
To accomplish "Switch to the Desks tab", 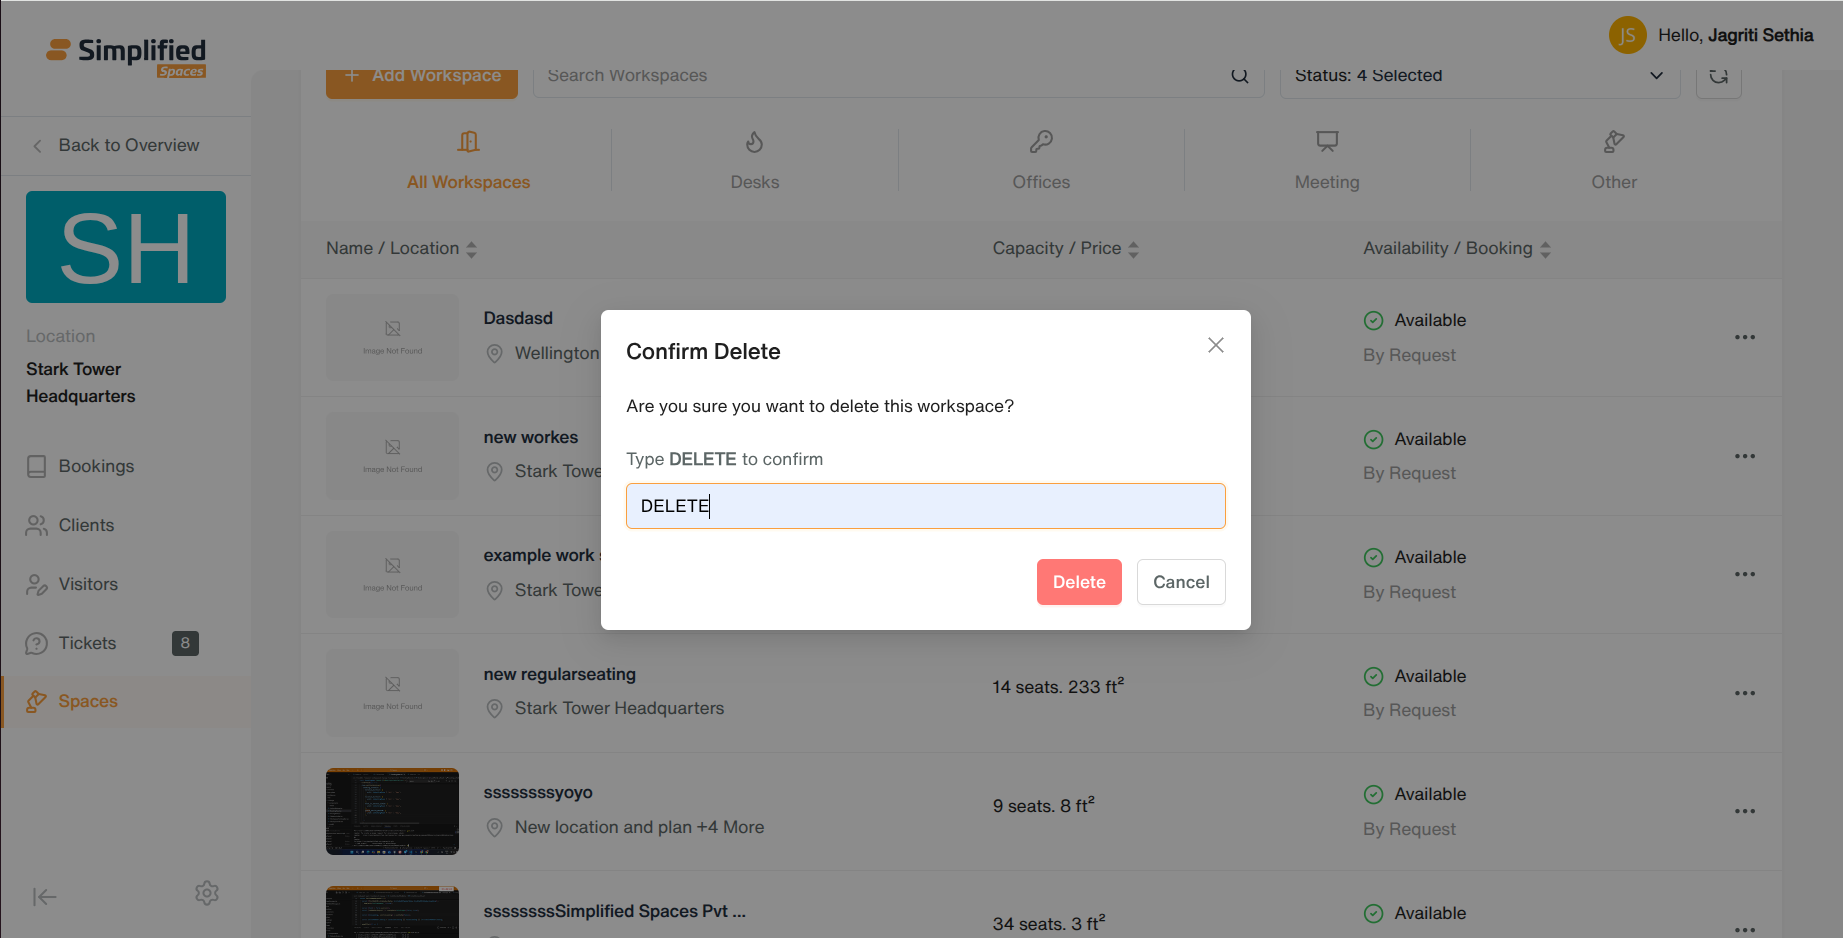I will (755, 160).
